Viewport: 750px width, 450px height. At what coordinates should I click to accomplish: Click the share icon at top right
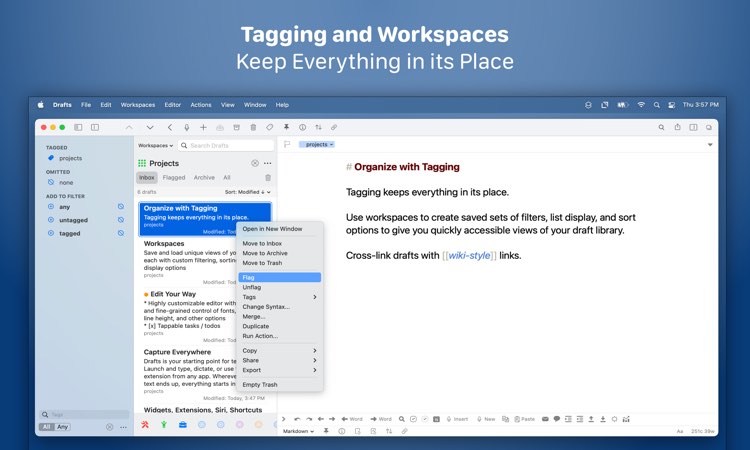tap(677, 127)
